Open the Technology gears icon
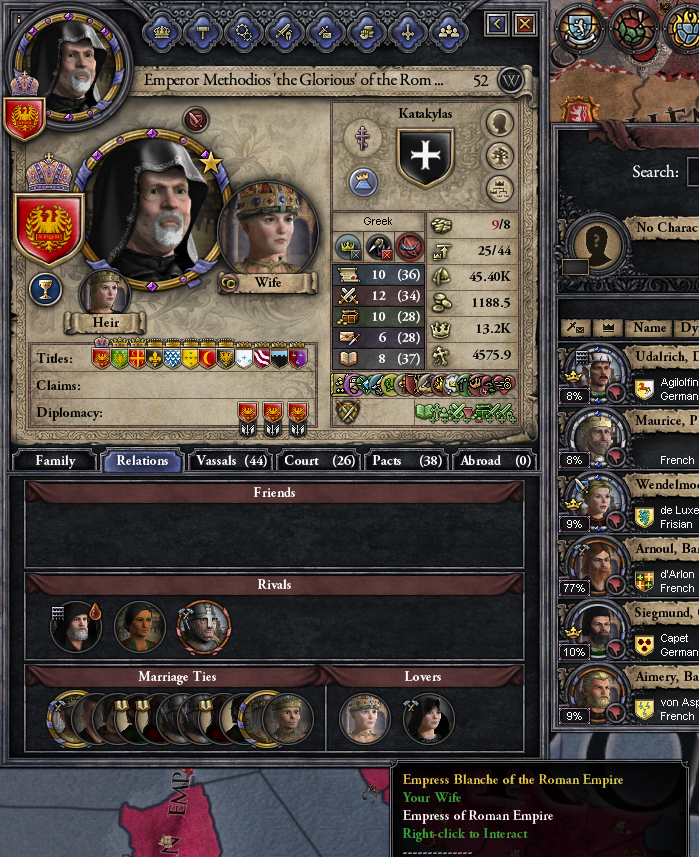 [244, 32]
